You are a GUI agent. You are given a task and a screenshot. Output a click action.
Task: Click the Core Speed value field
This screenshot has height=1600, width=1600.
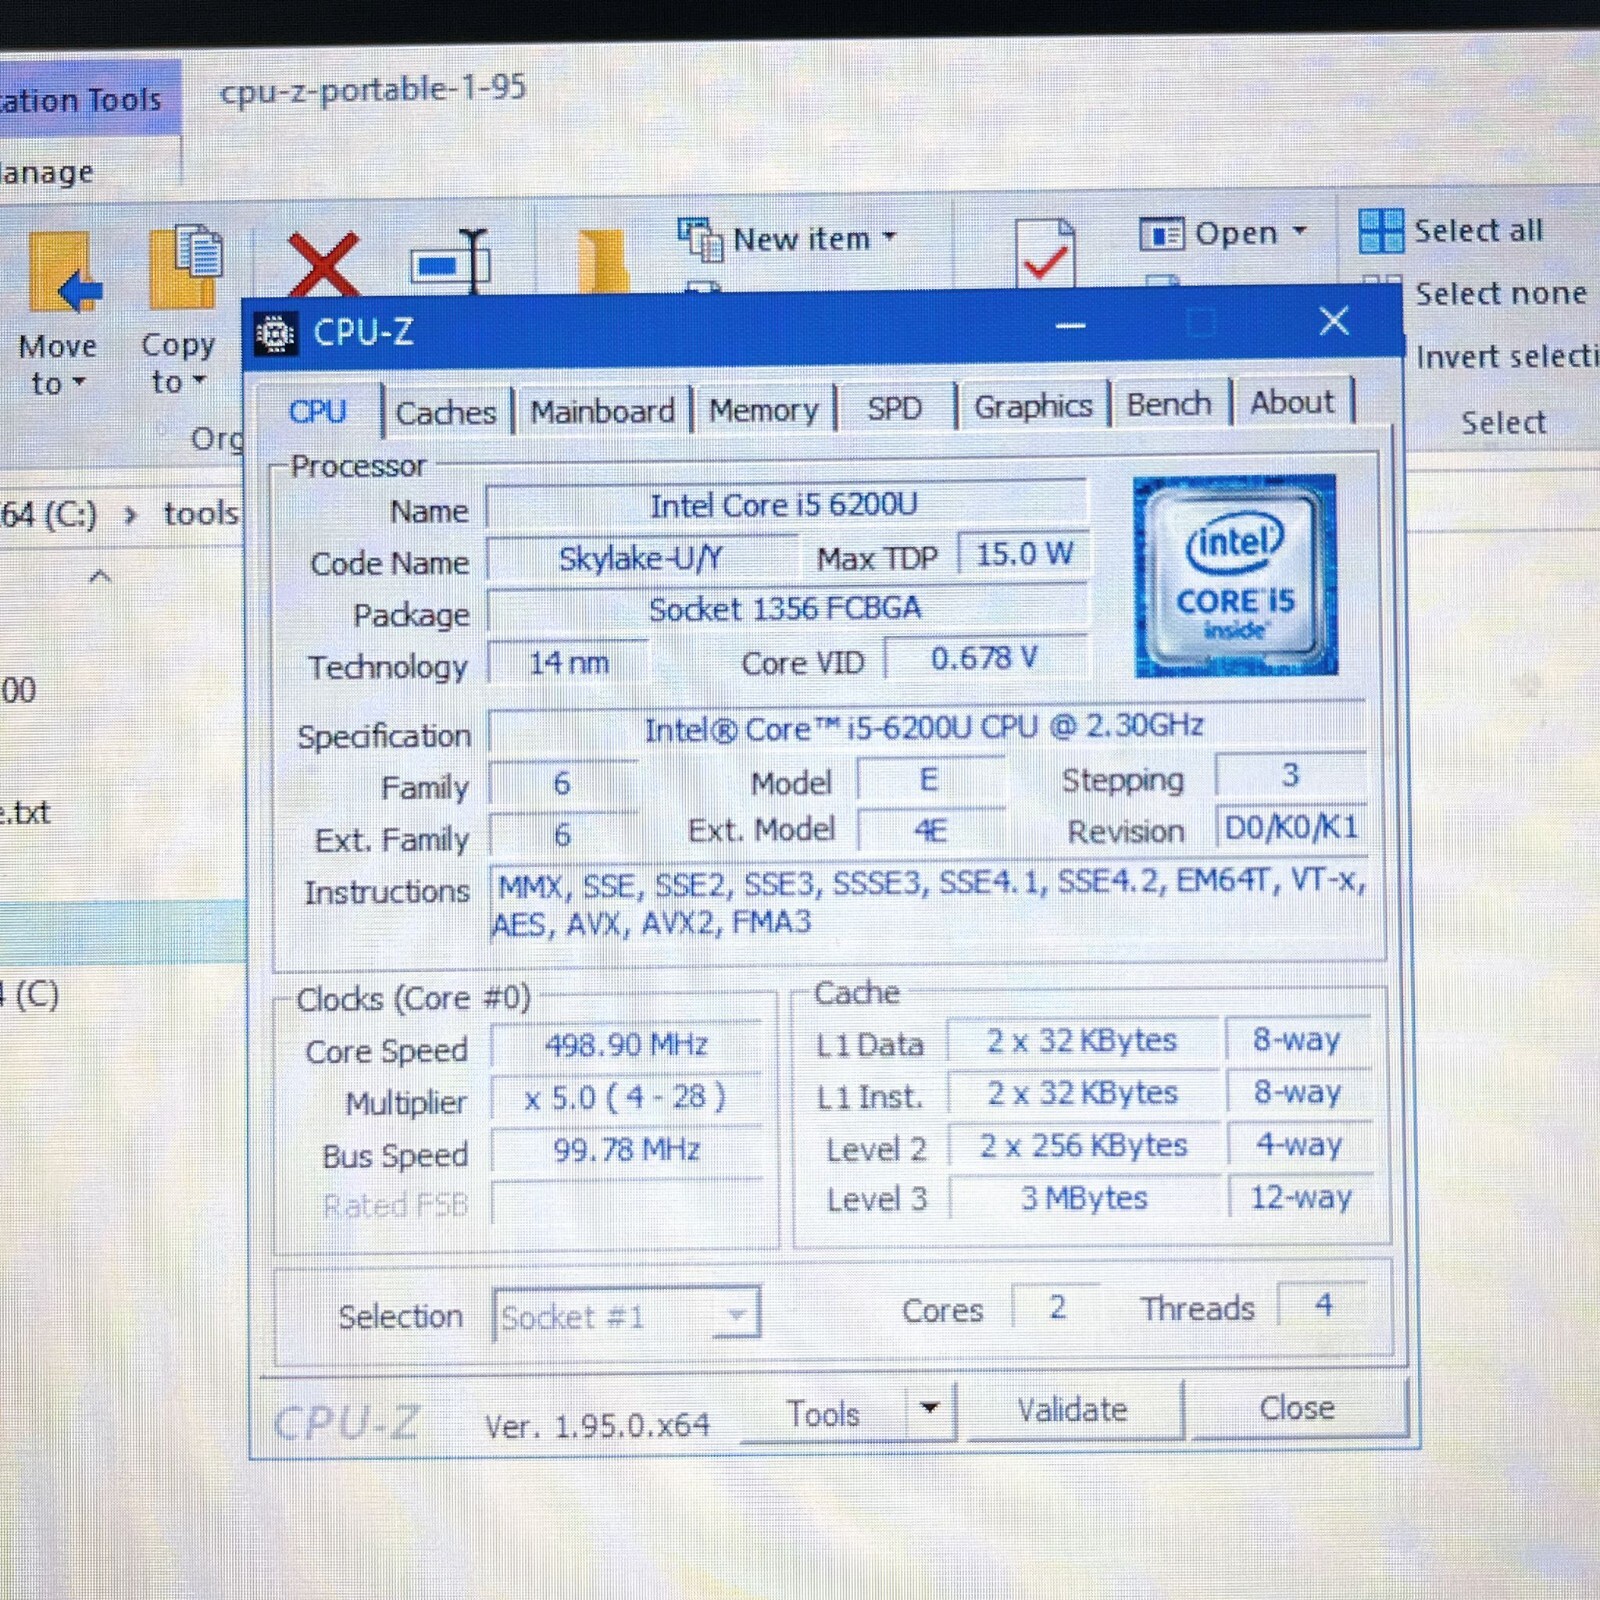pyautogui.click(x=627, y=1045)
